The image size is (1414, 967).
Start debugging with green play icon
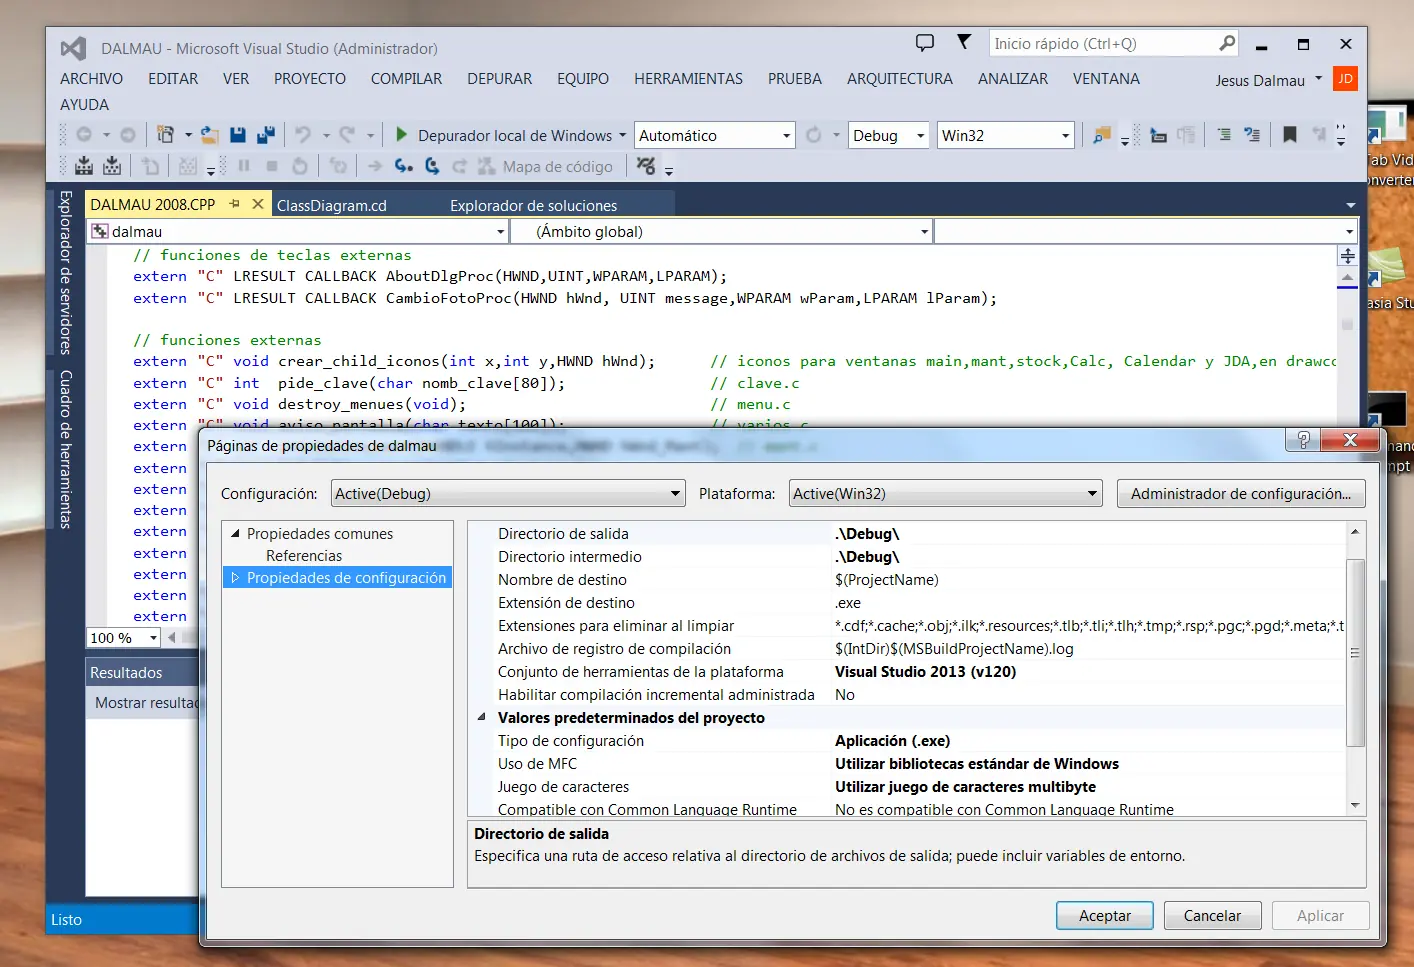pyautogui.click(x=401, y=134)
